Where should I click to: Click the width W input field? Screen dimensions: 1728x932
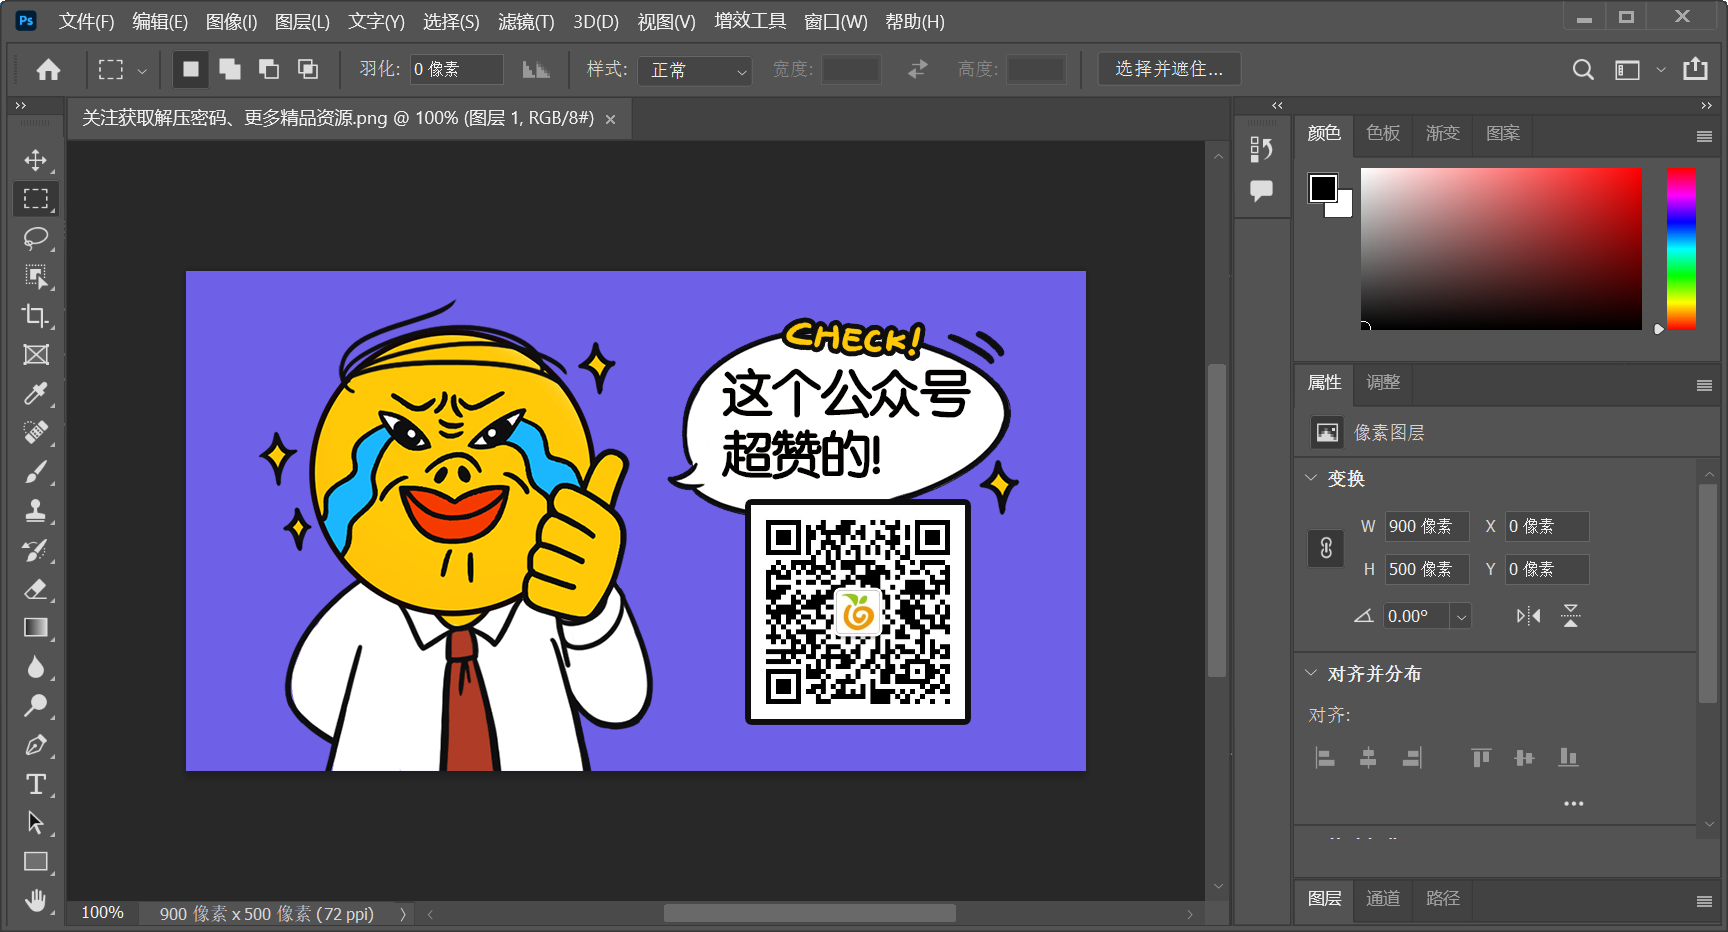1426,526
